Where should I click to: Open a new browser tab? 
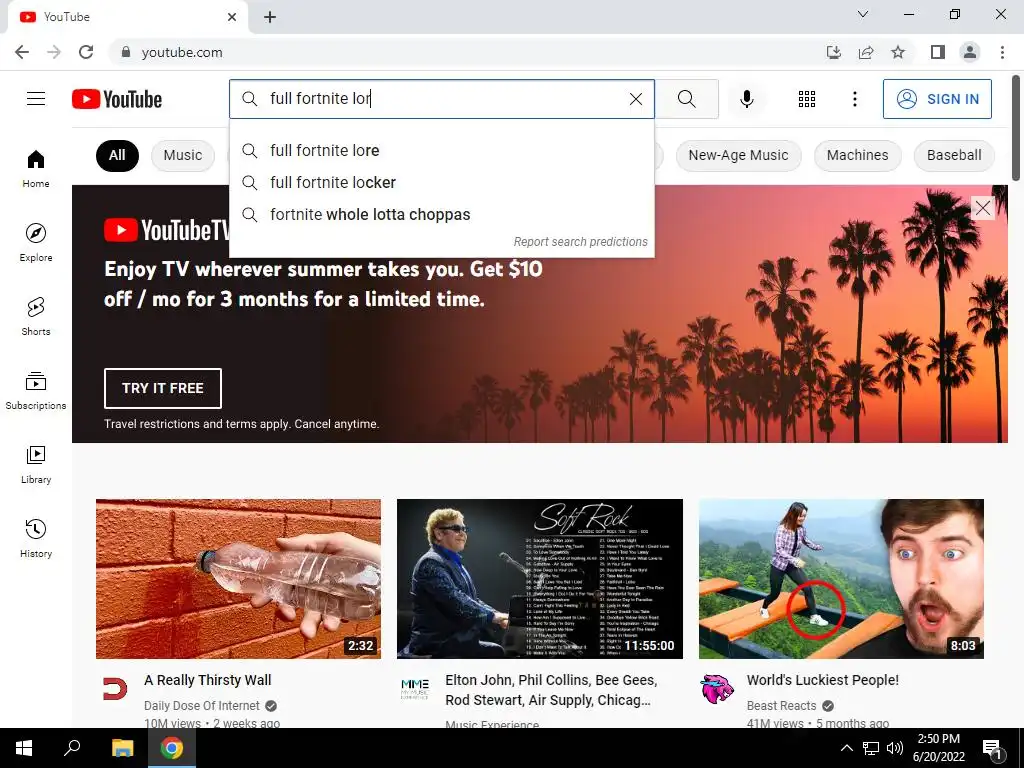[270, 17]
